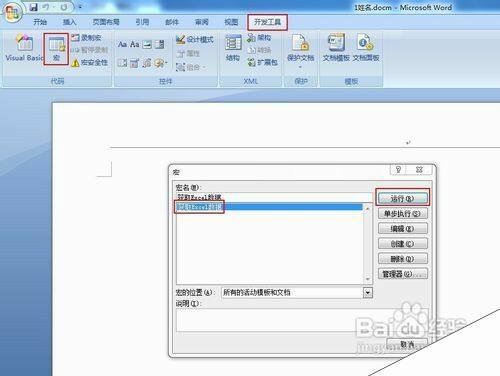Switch to the View (视图) tab
Screen dimensions: 500x376
pos(231,22)
